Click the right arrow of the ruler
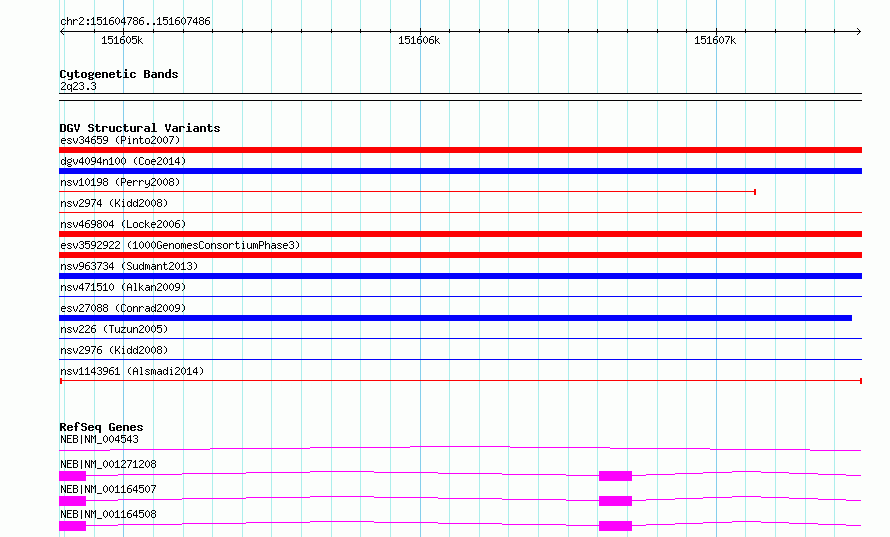This screenshot has width=890, height=537. click(859, 32)
